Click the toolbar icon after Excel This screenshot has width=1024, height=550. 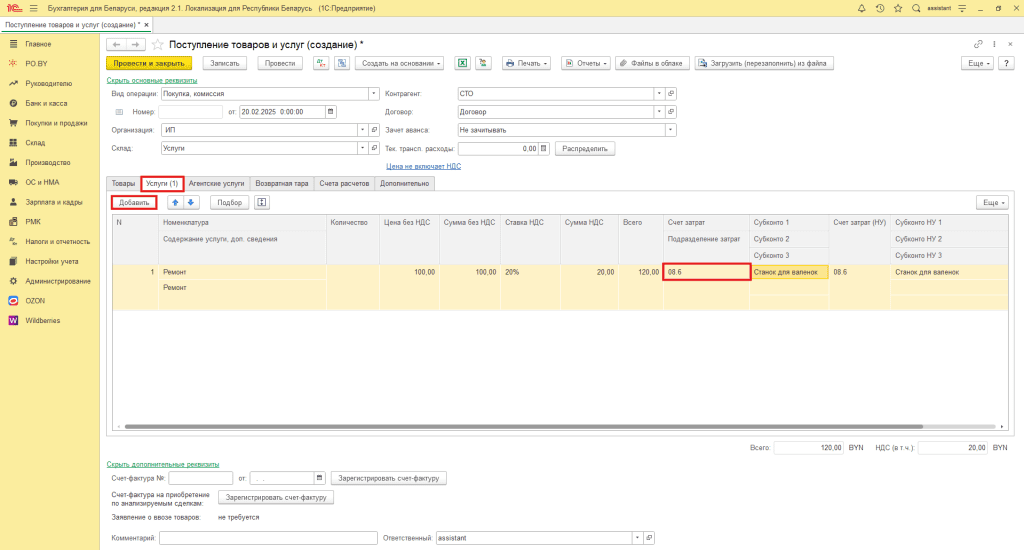[483, 63]
